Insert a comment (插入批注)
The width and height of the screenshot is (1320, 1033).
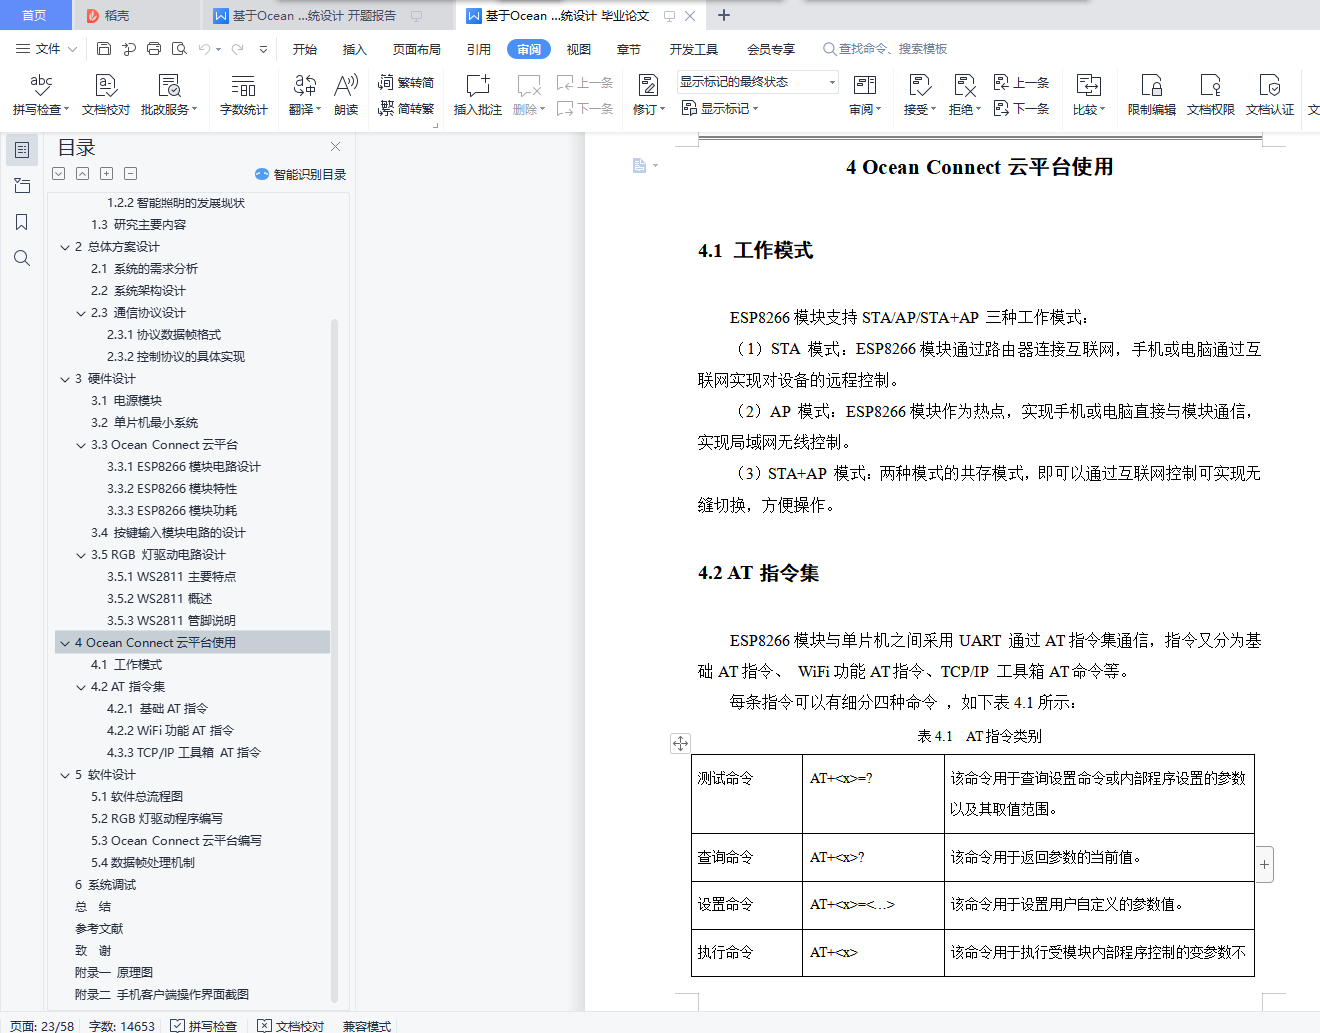click(x=477, y=95)
